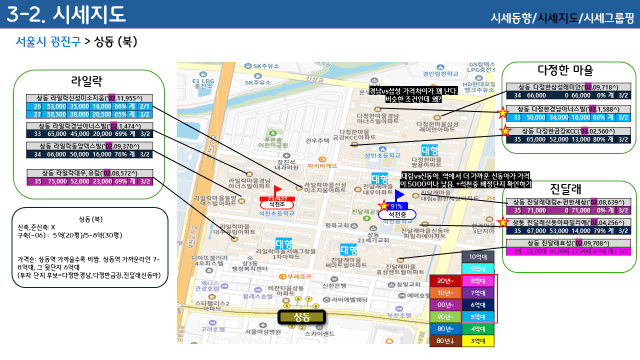The image size is (640, 360).
Task: Click the 20년~ red legend swatch
Action: [445, 281]
